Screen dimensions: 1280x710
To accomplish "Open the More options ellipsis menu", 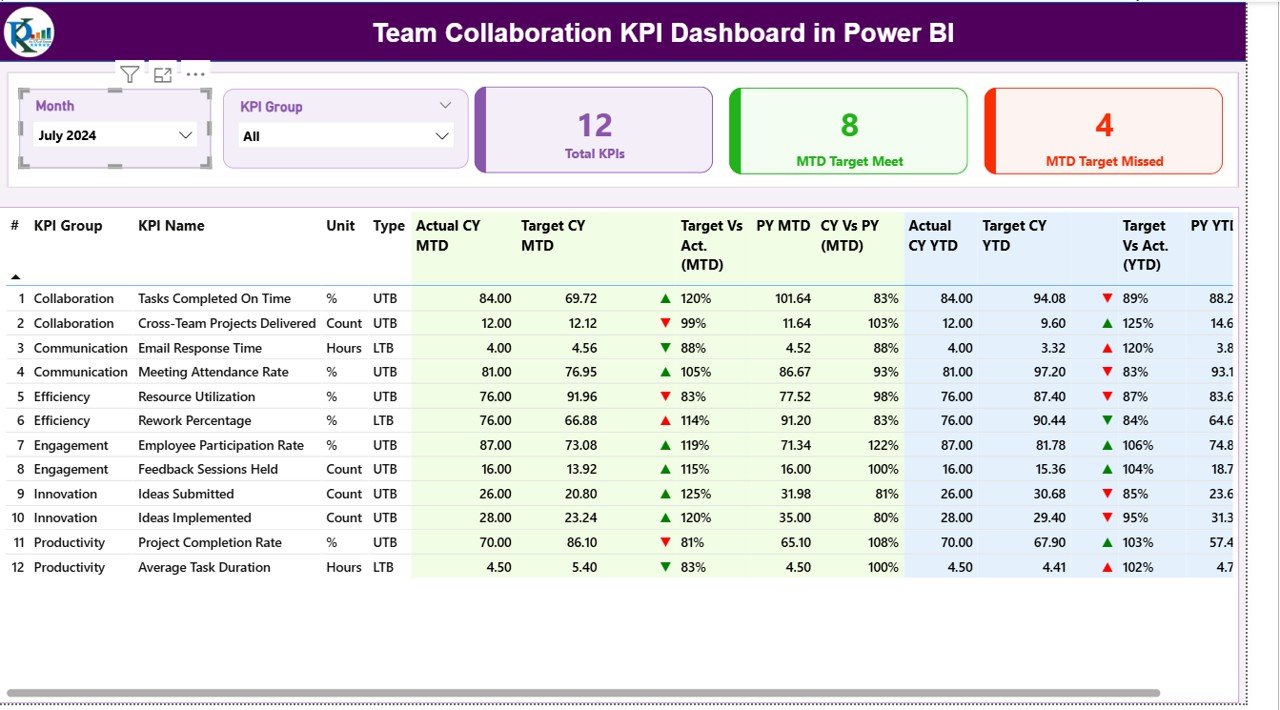I will pyautogui.click(x=196, y=74).
